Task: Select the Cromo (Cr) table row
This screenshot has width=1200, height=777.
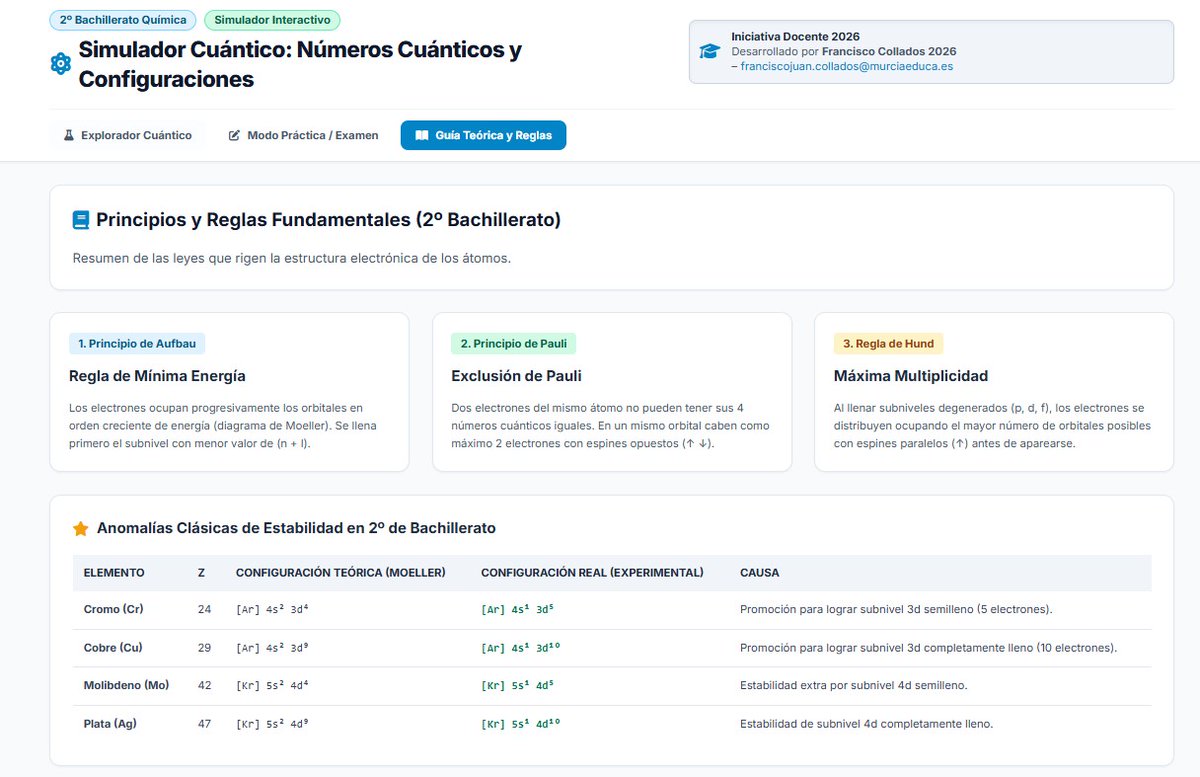Action: [612, 609]
